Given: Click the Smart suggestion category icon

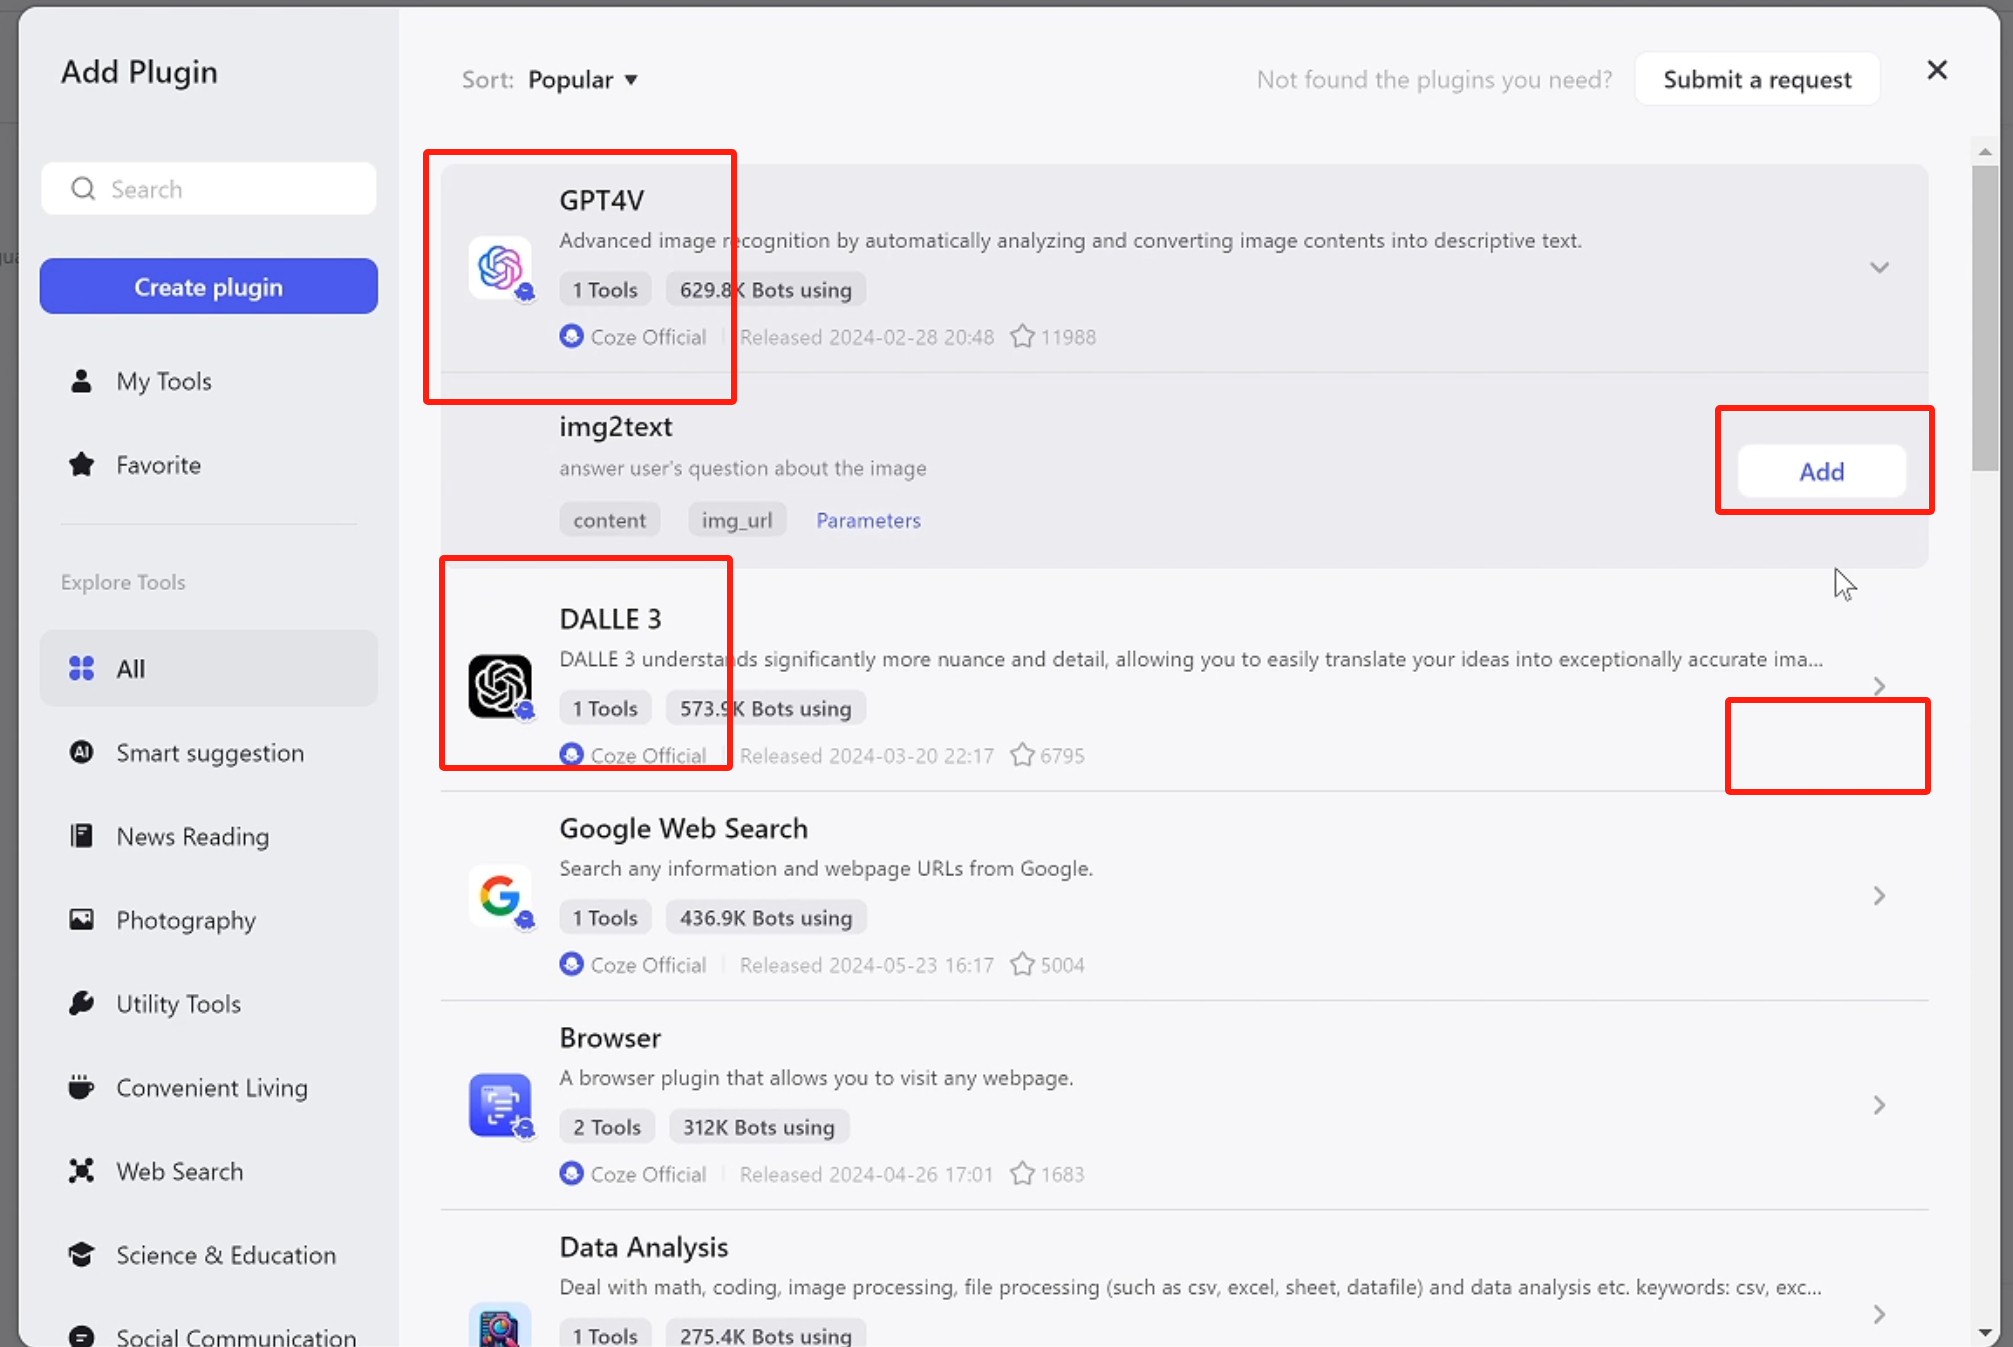Looking at the screenshot, I should [x=83, y=752].
